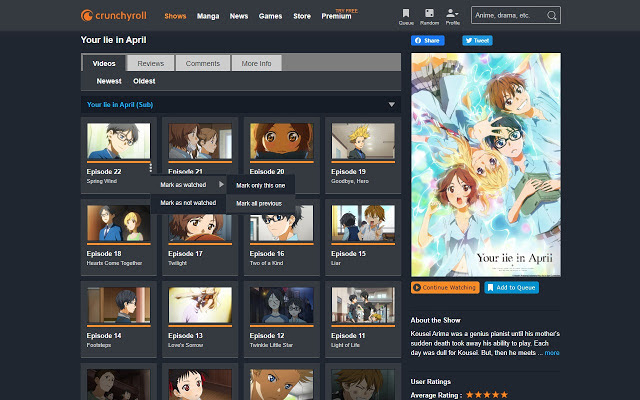Click the Twinkle Little Star subtitle
The height and width of the screenshot is (400, 640).
tap(271, 345)
